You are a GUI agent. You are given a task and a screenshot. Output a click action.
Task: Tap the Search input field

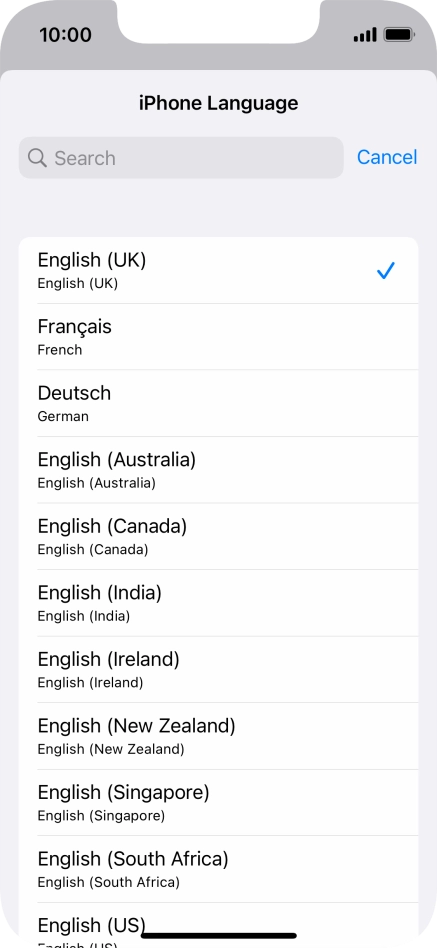[x=181, y=158]
